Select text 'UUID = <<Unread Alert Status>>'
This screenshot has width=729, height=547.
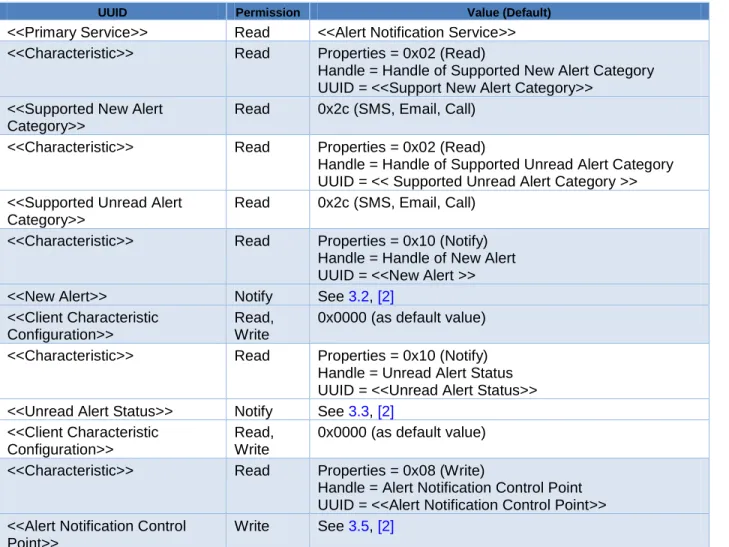pos(427,390)
